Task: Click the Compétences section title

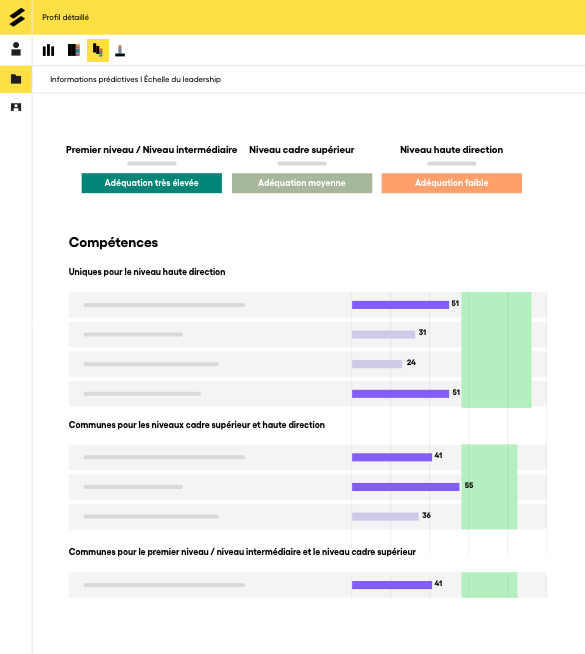Action: [x=113, y=242]
